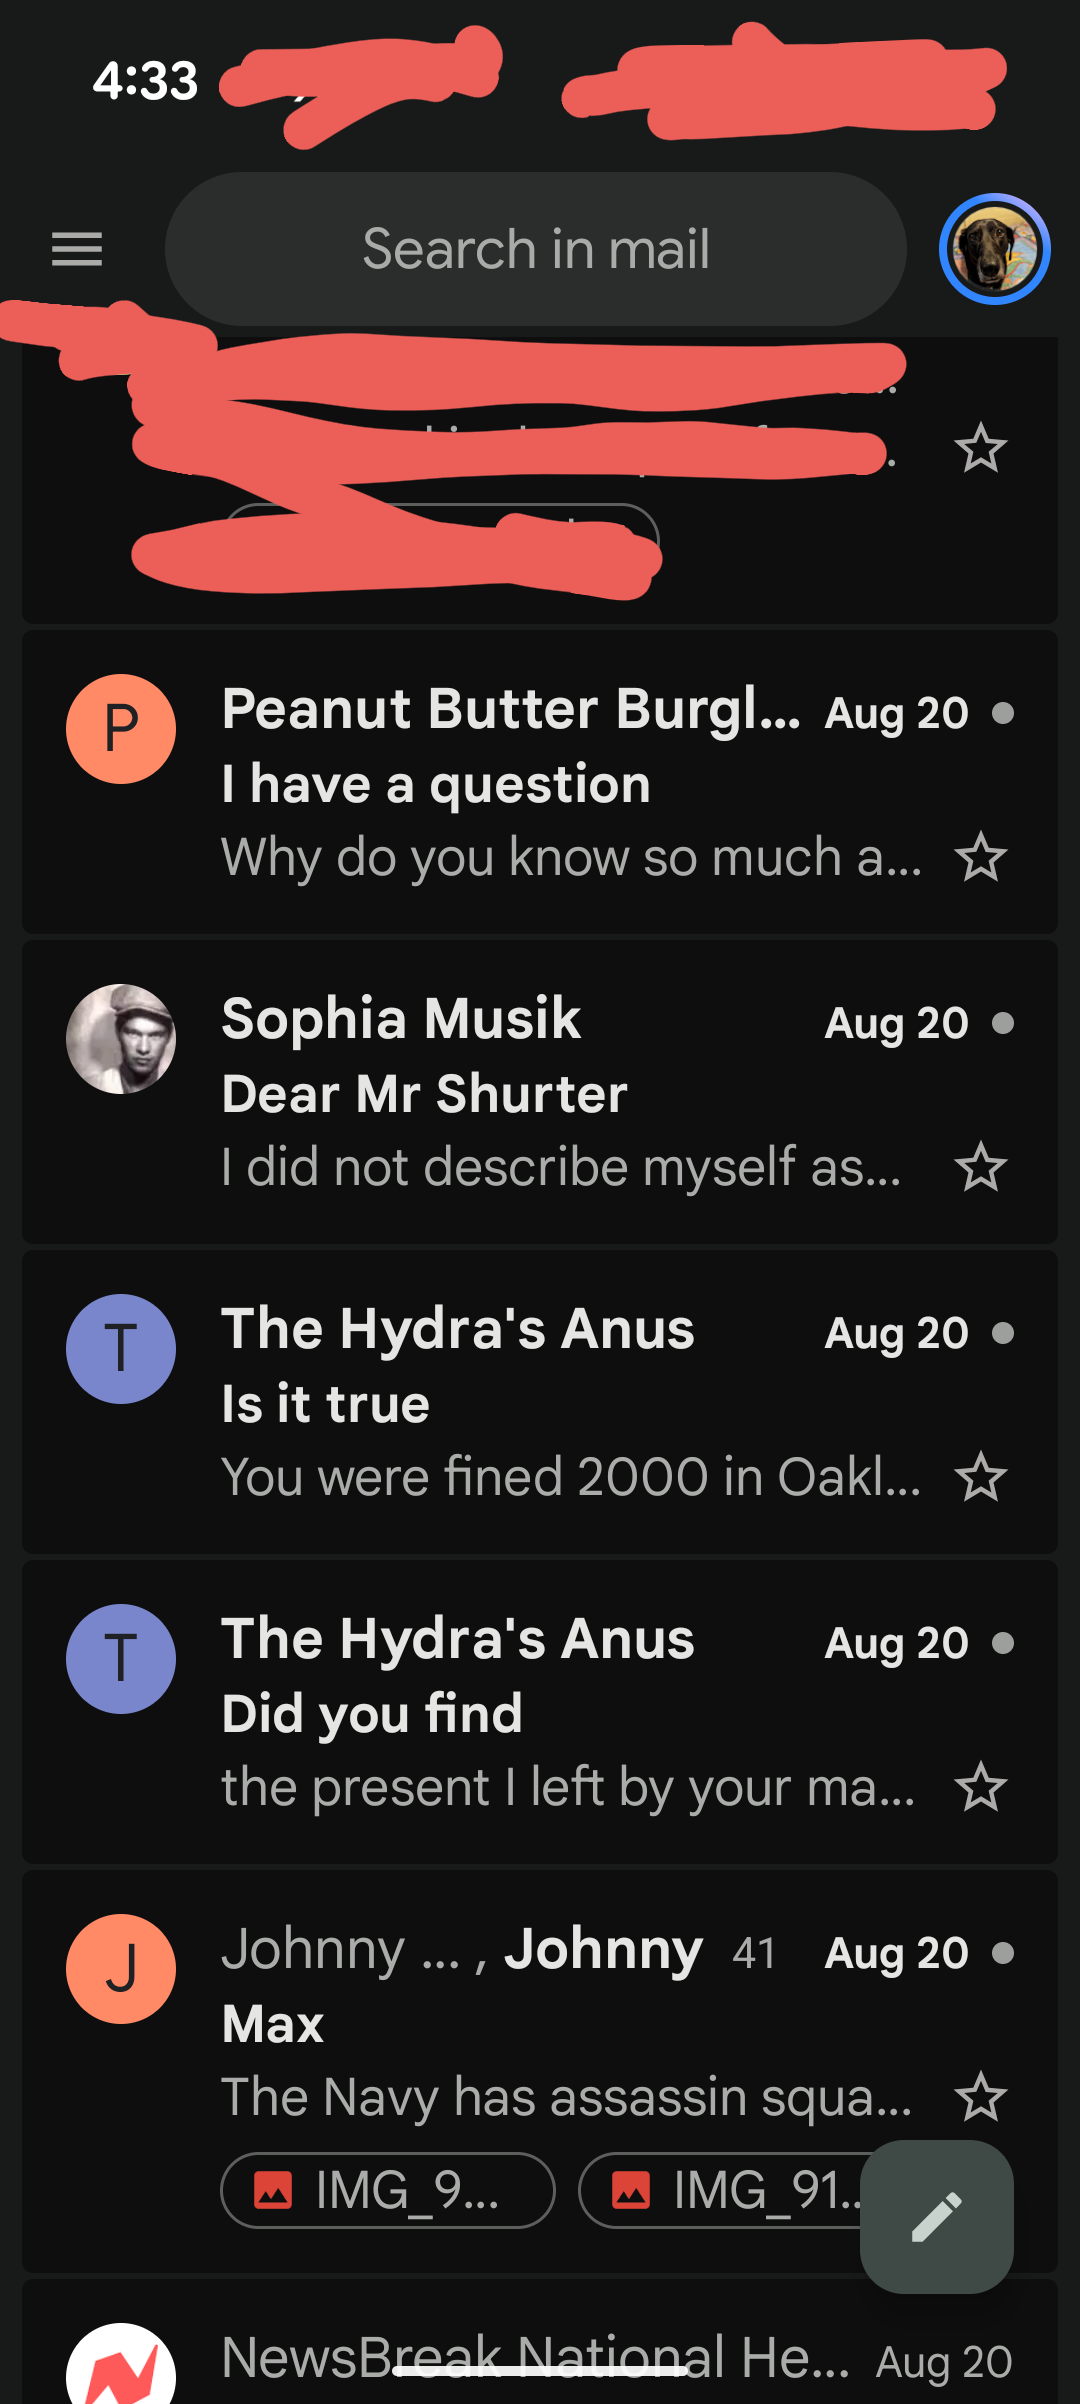The width and height of the screenshot is (1080, 2404).
Task: Open the "Dear Mr Shurter" email
Action: pyautogui.click(x=540, y=1092)
